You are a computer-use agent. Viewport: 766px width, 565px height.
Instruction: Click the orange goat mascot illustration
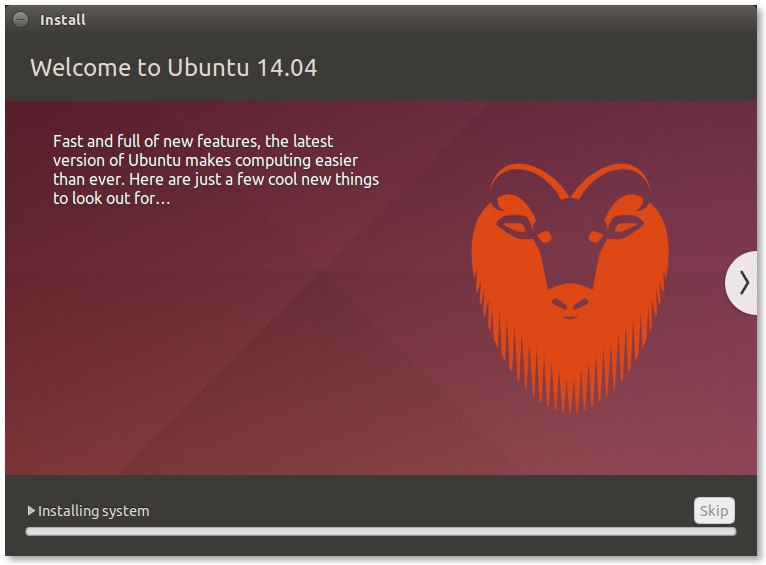point(570,287)
